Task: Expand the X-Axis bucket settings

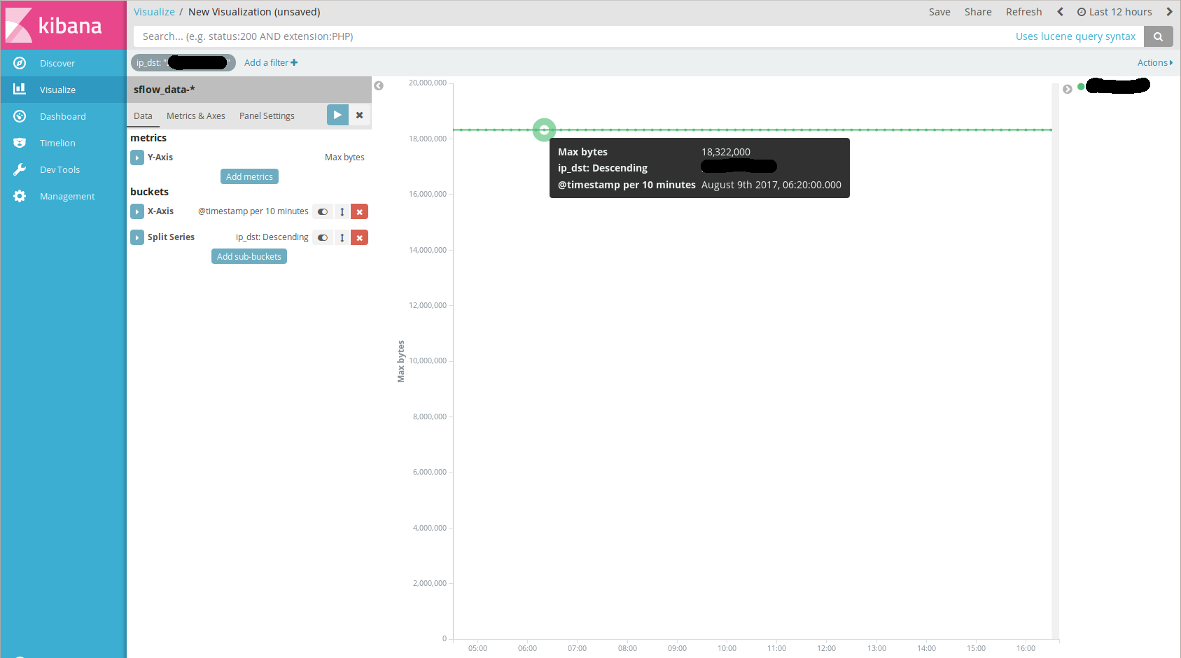Action: 137,212
